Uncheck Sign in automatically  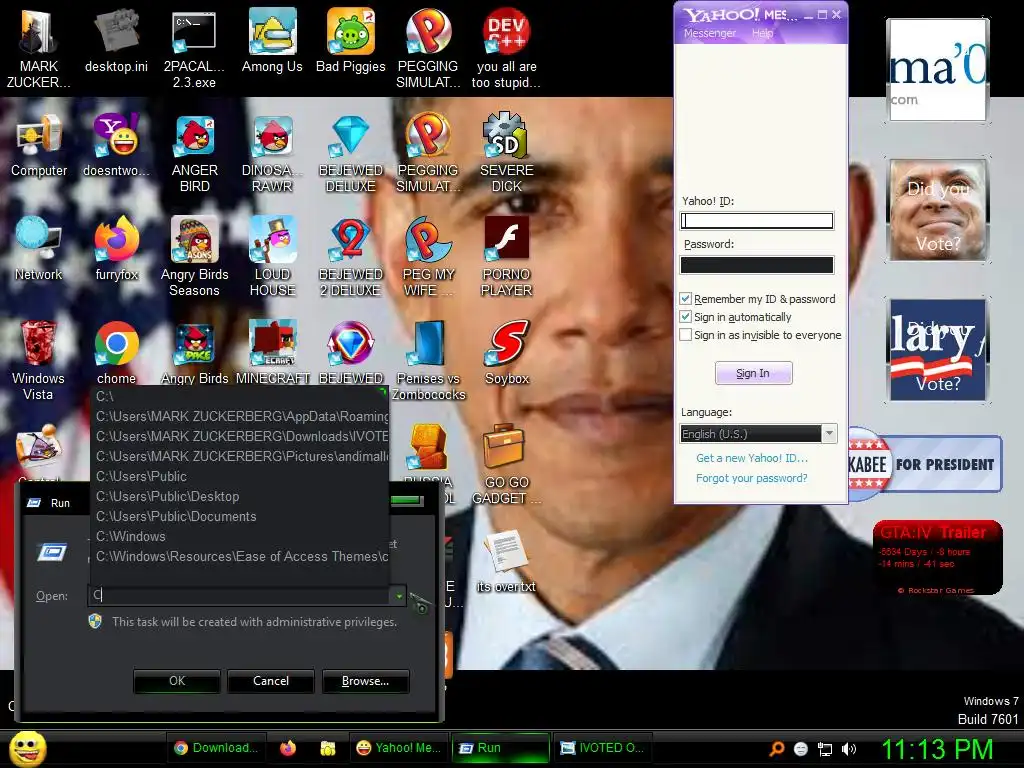[685, 317]
